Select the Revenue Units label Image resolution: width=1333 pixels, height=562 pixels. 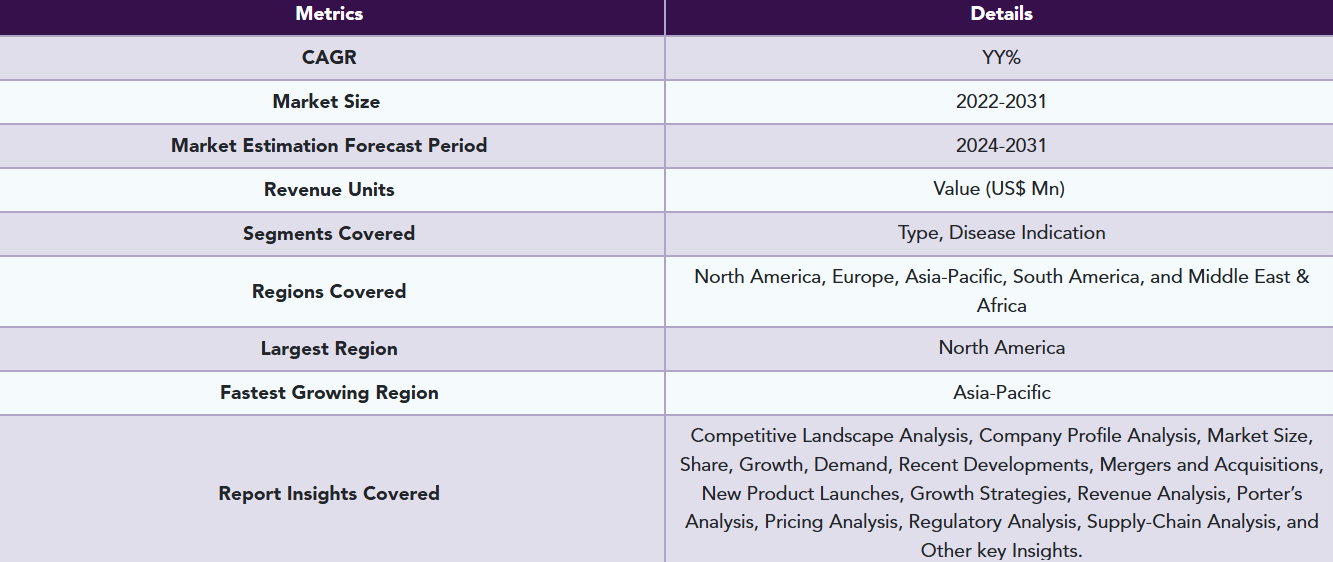329,190
